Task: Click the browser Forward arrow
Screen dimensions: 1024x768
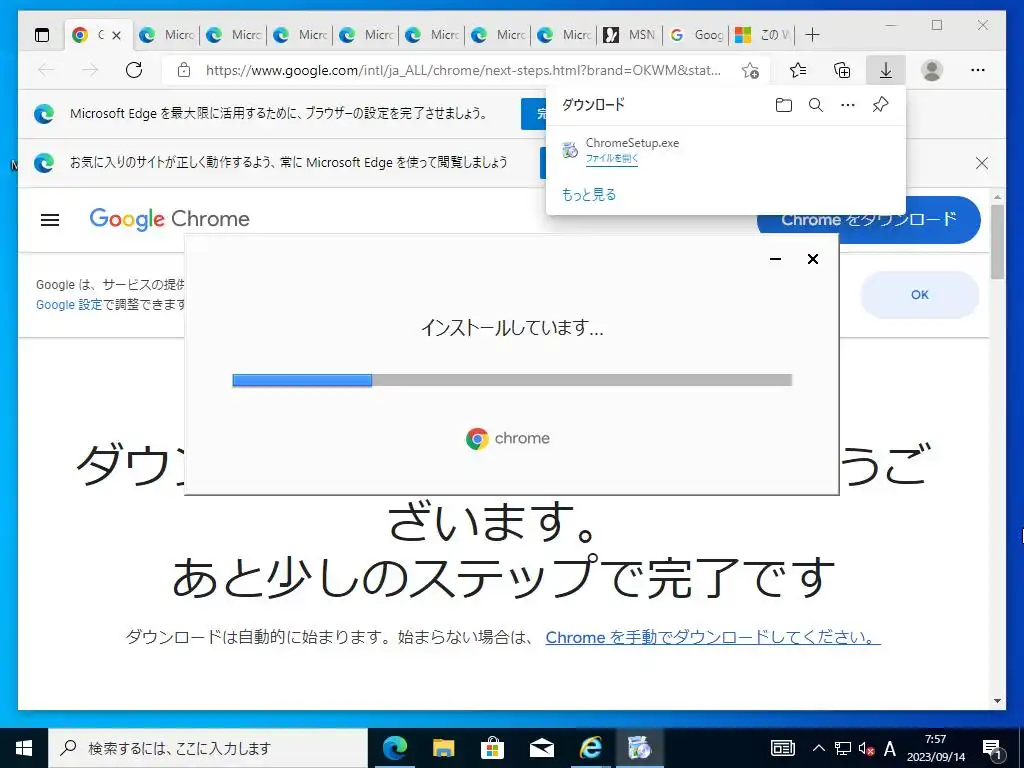Action: point(90,70)
